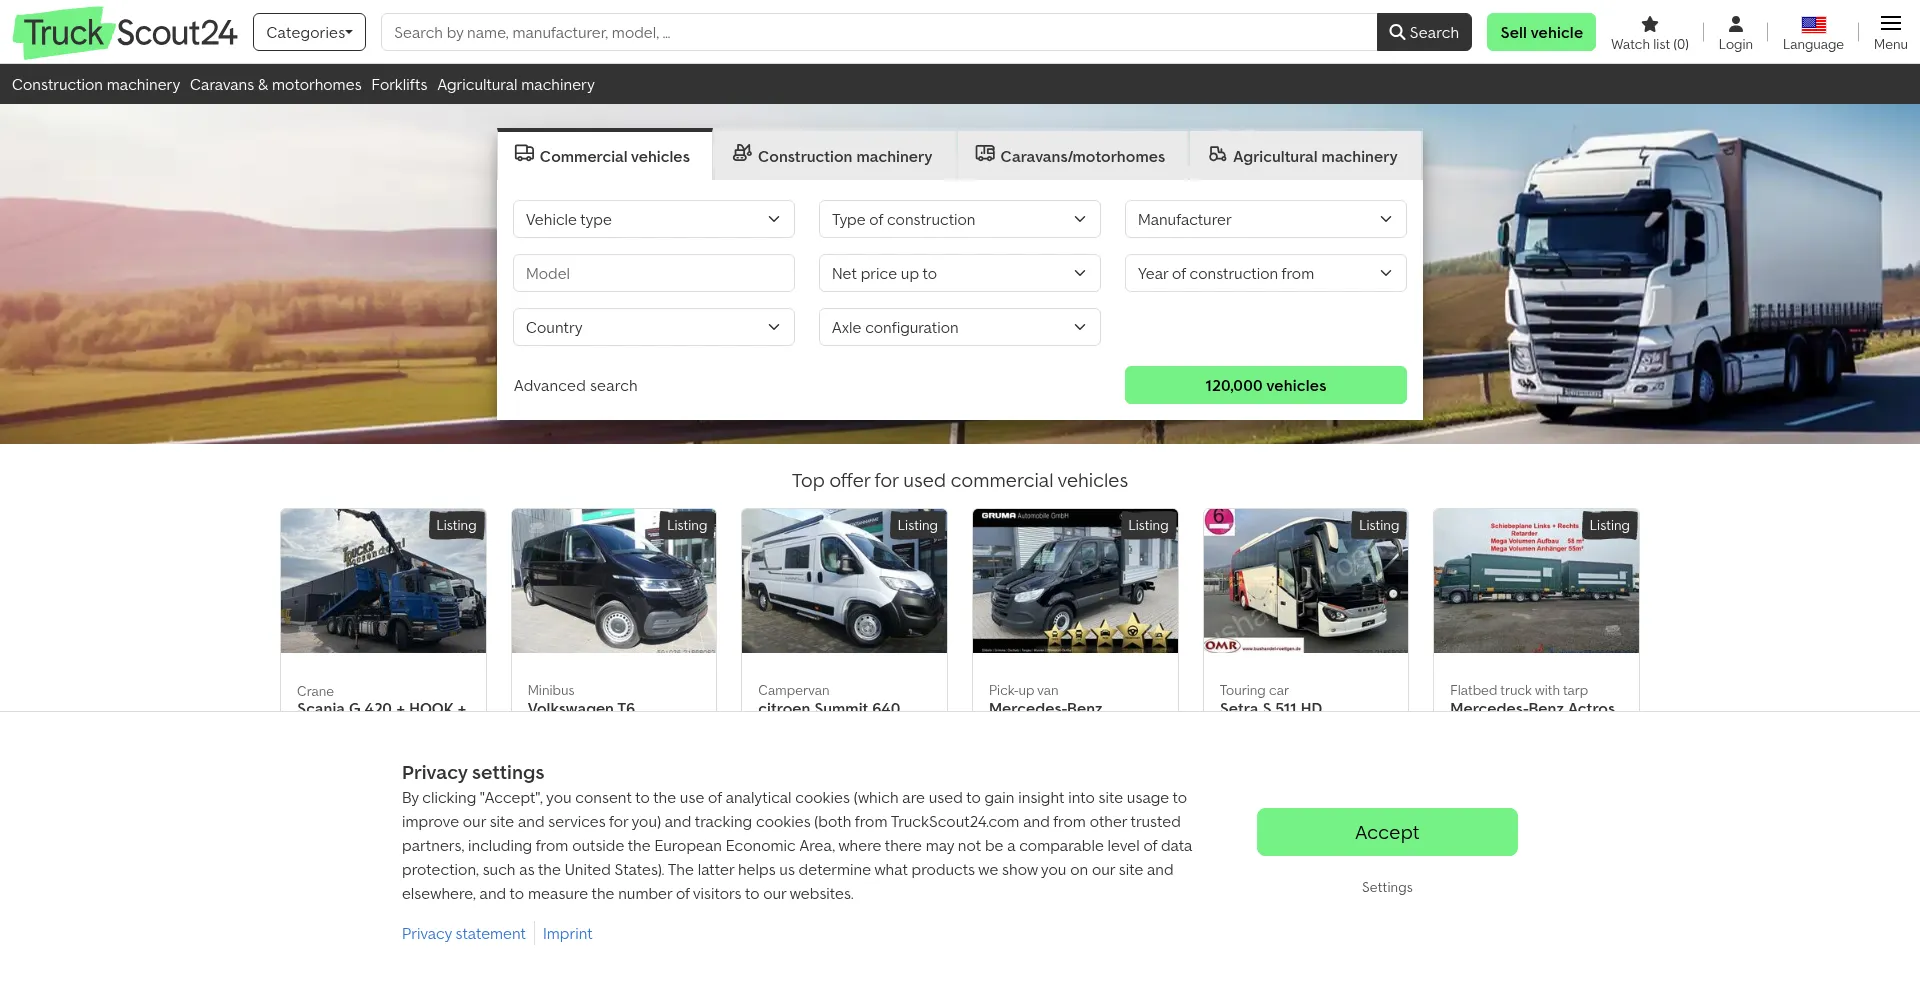Open cookie Settings link
This screenshot has height=993, width=1920.
click(x=1387, y=887)
